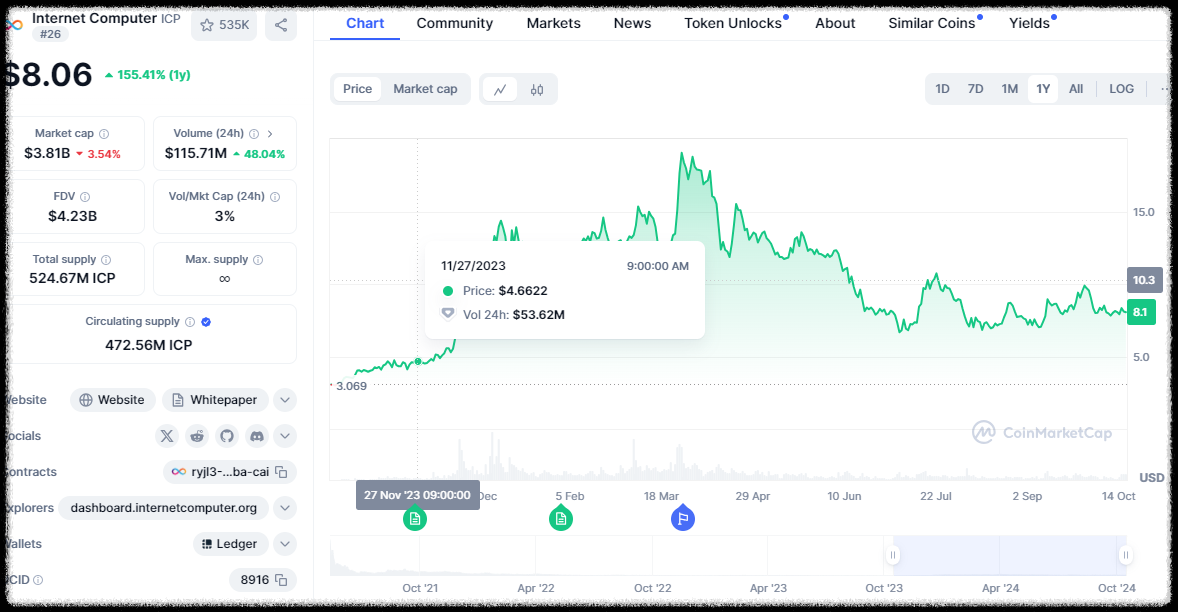
Task: Open Volume (24h) details arrow
Action: coord(270,134)
